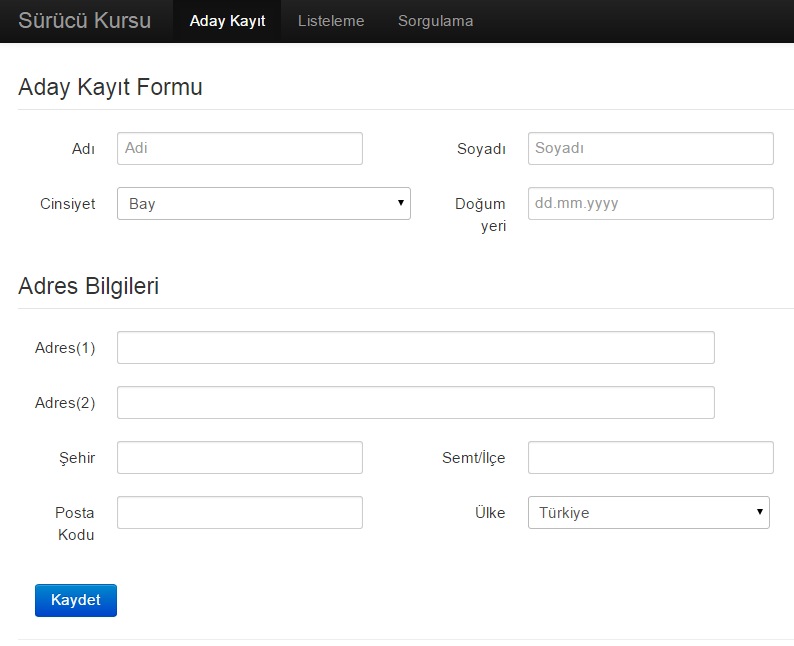
Task: Focus the Soyadı text field
Action: tap(651, 148)
